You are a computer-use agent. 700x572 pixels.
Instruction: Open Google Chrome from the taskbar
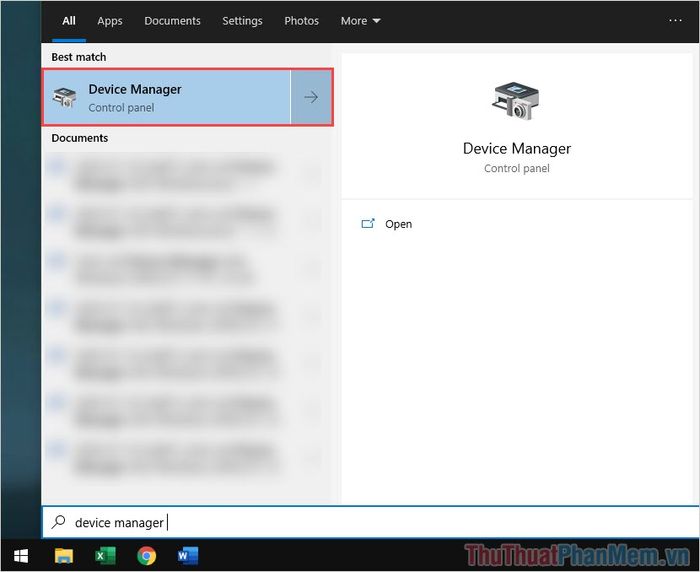pos(147,555)
